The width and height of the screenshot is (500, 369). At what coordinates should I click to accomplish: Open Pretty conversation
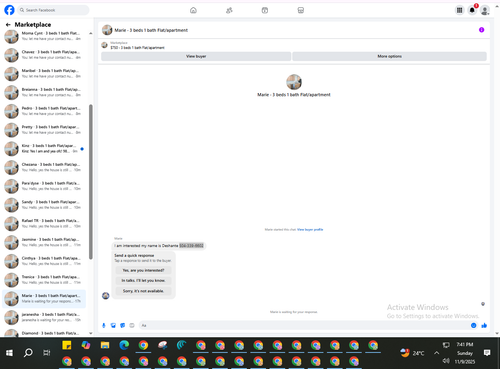coord(44,130)
